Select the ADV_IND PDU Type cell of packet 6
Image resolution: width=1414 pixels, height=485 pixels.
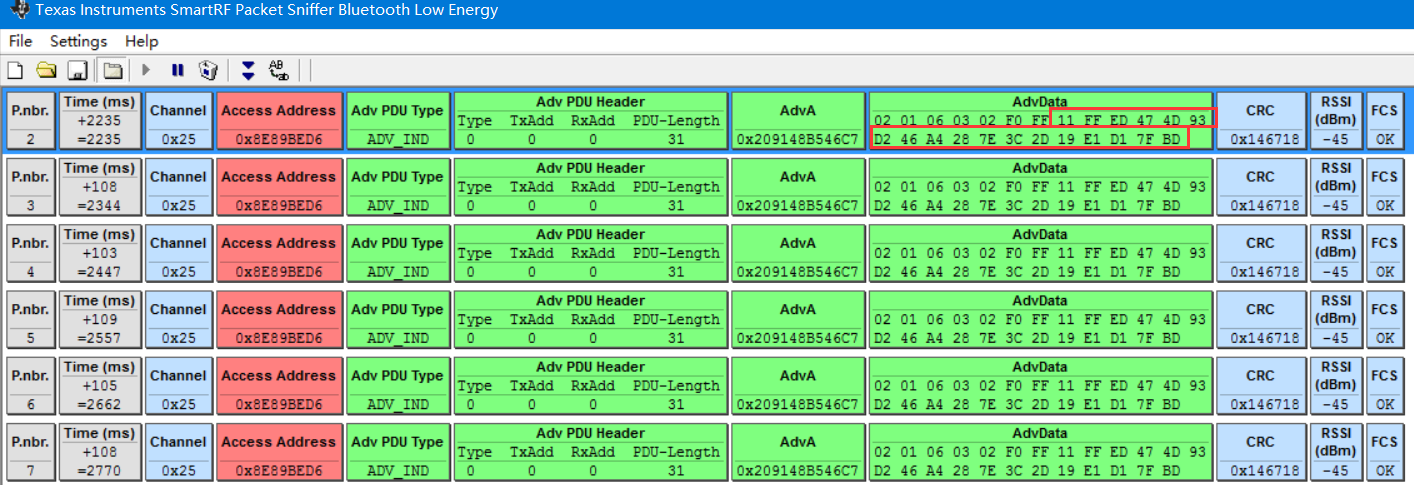398,386
